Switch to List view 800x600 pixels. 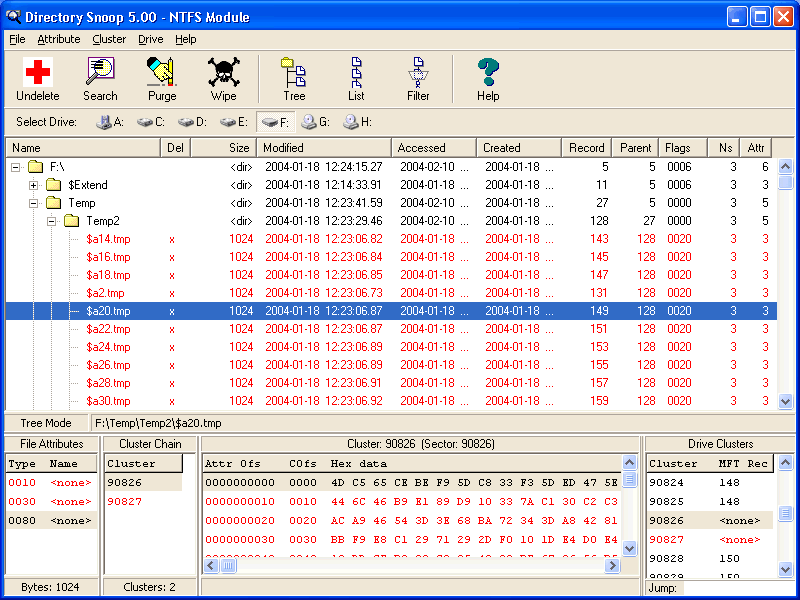click(x=355, y=73)
